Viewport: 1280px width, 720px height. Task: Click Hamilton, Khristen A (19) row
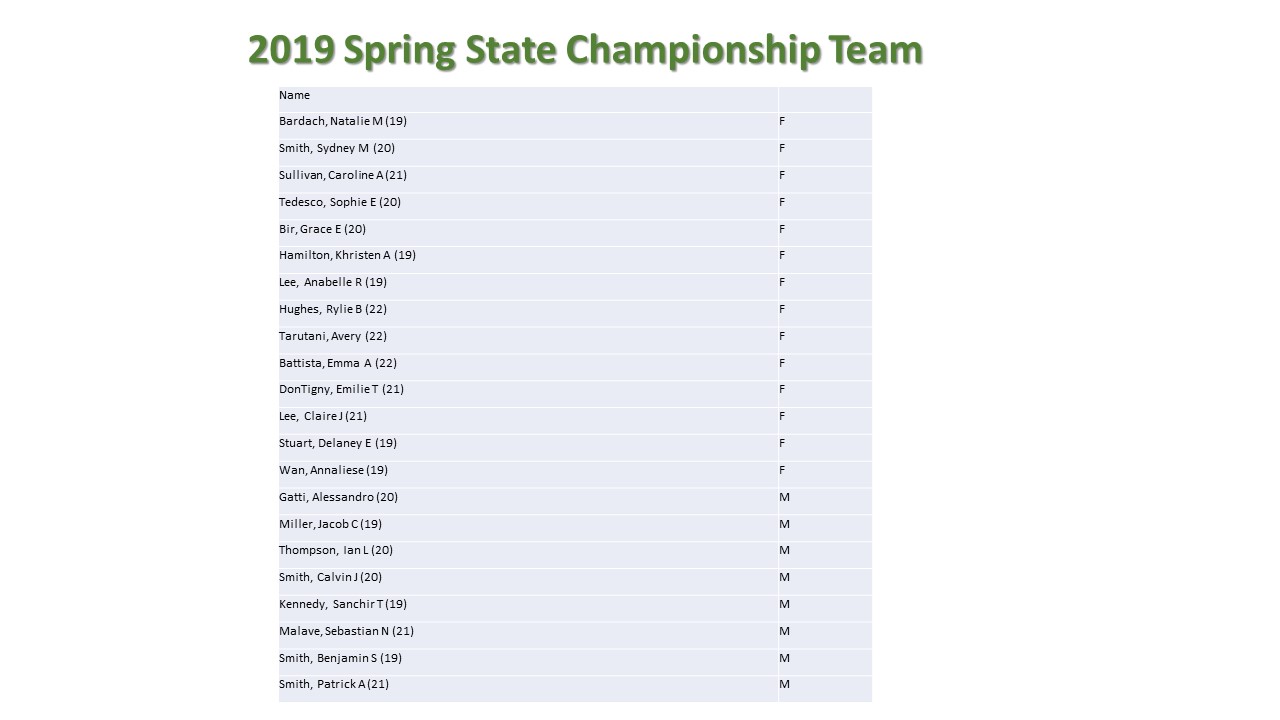point(575,259)
